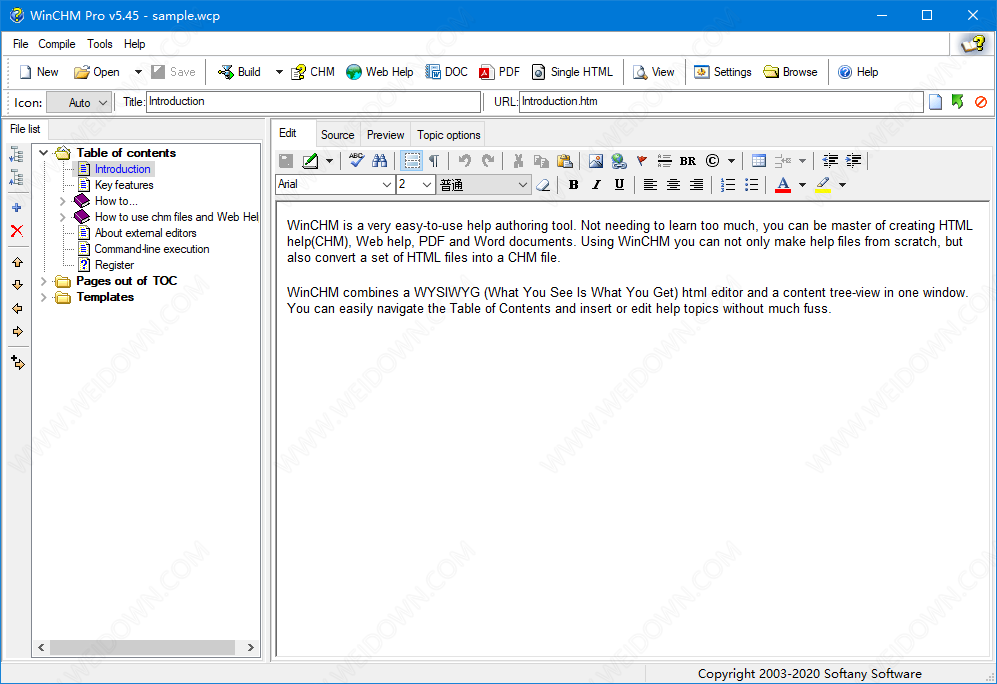Open font color dropdown arrow
This screenshot has width=997, height=684.
click(802, 185)
